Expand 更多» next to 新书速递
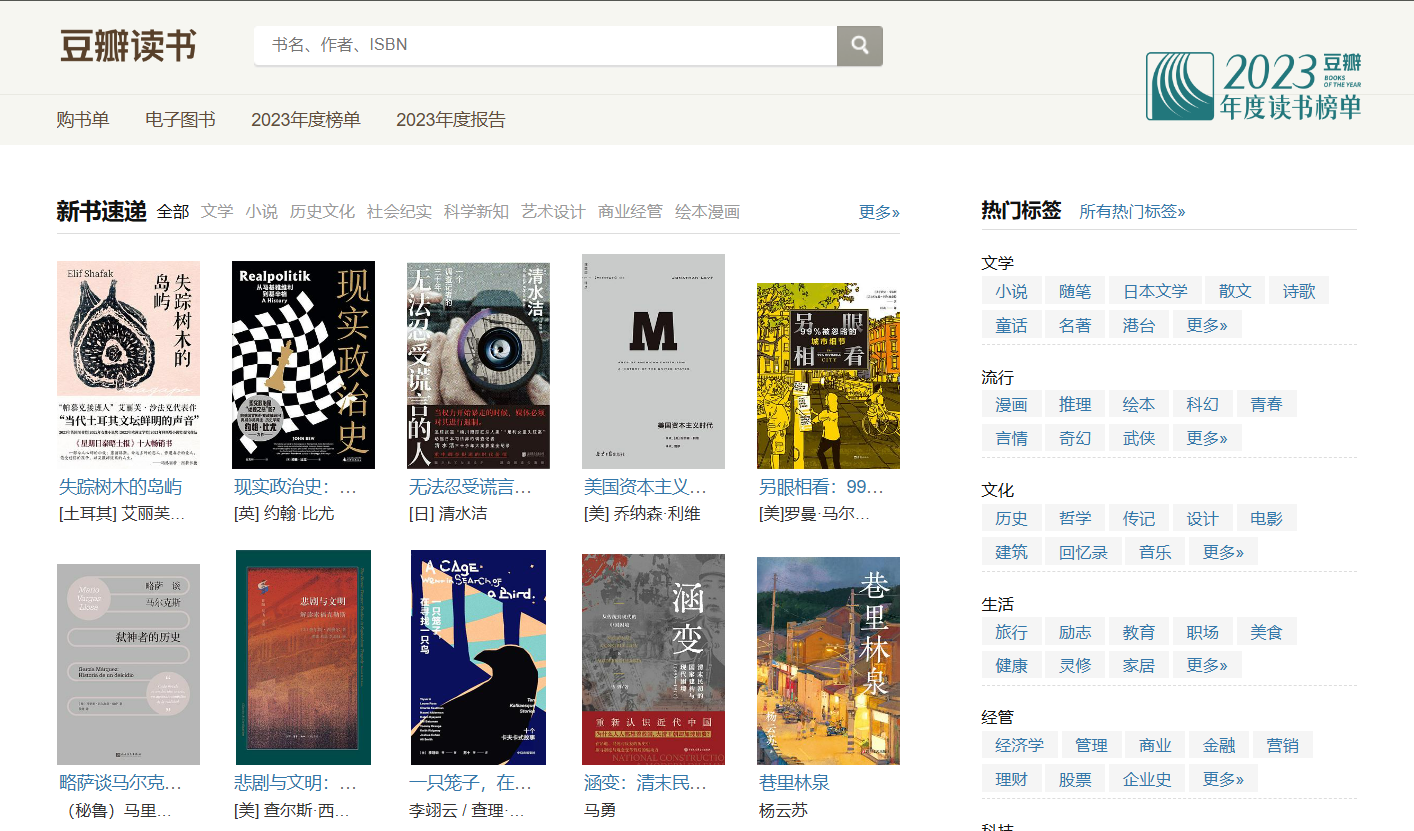 point(879,212)
